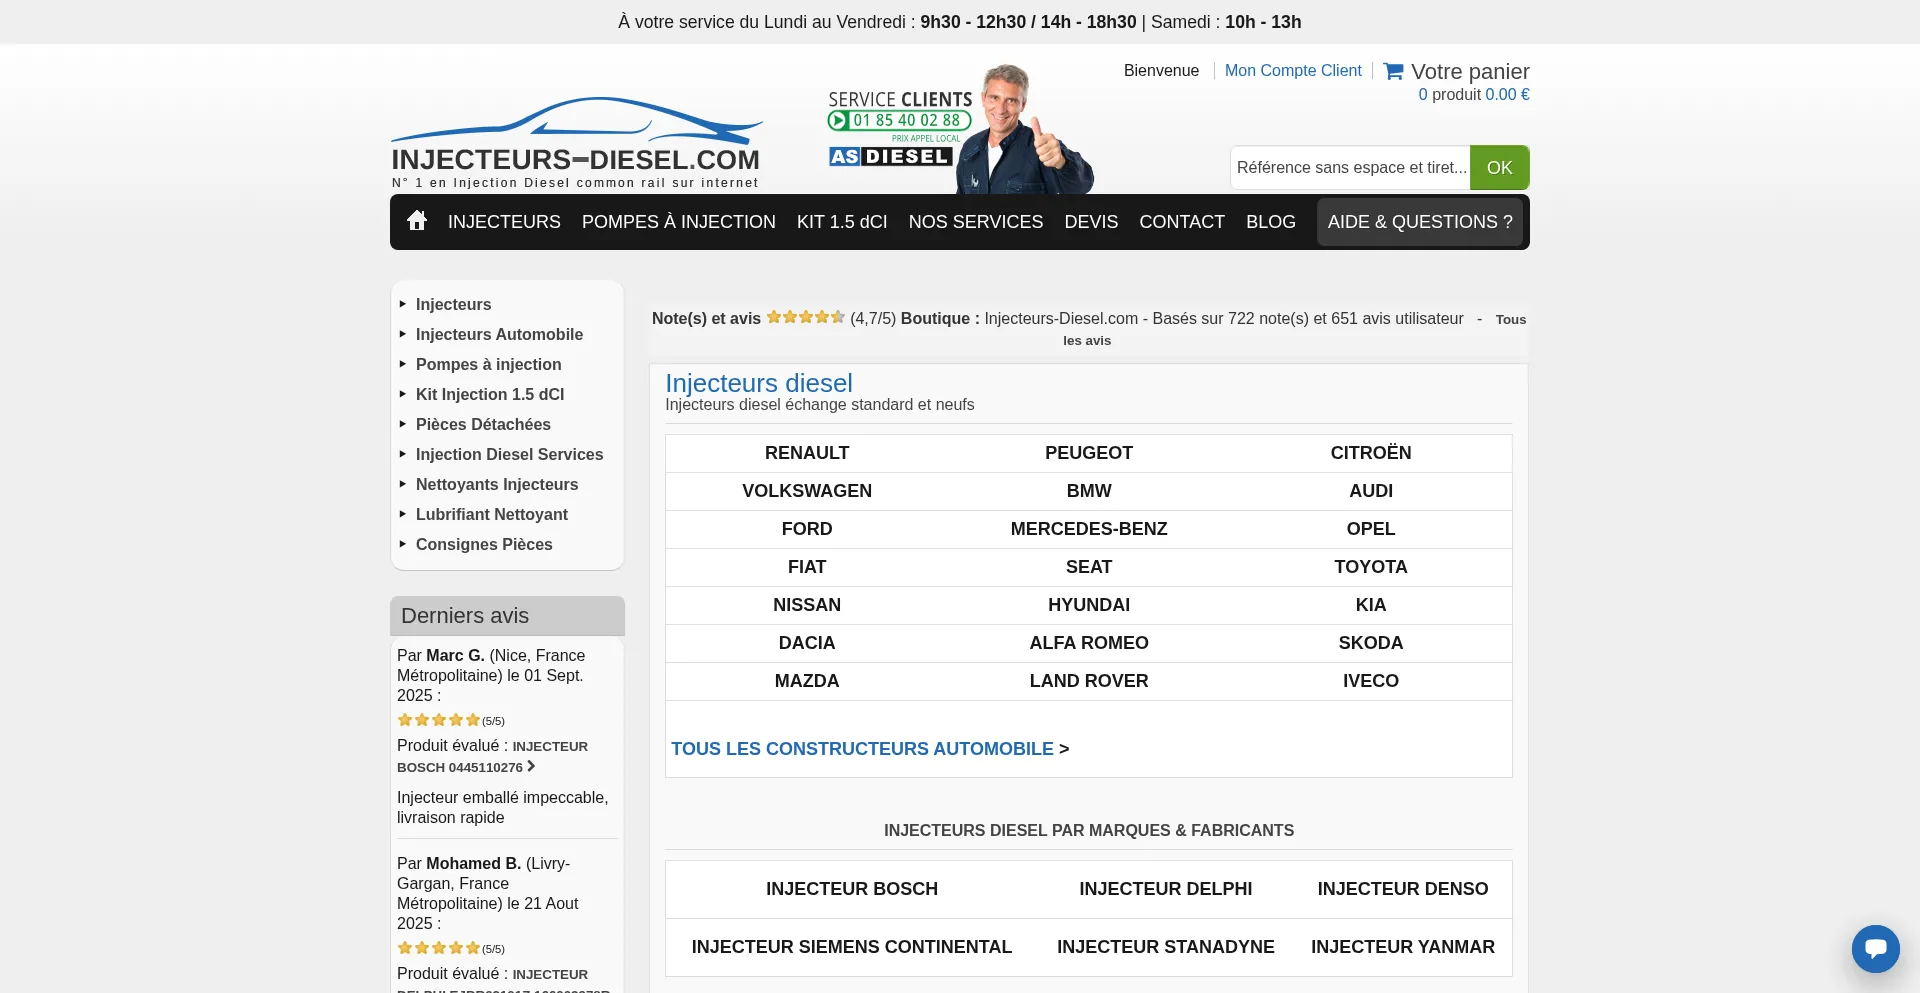Screen dimensions: 1920x993
Task: Select SKODA injectors
Action: click(x=1371, y=643)
